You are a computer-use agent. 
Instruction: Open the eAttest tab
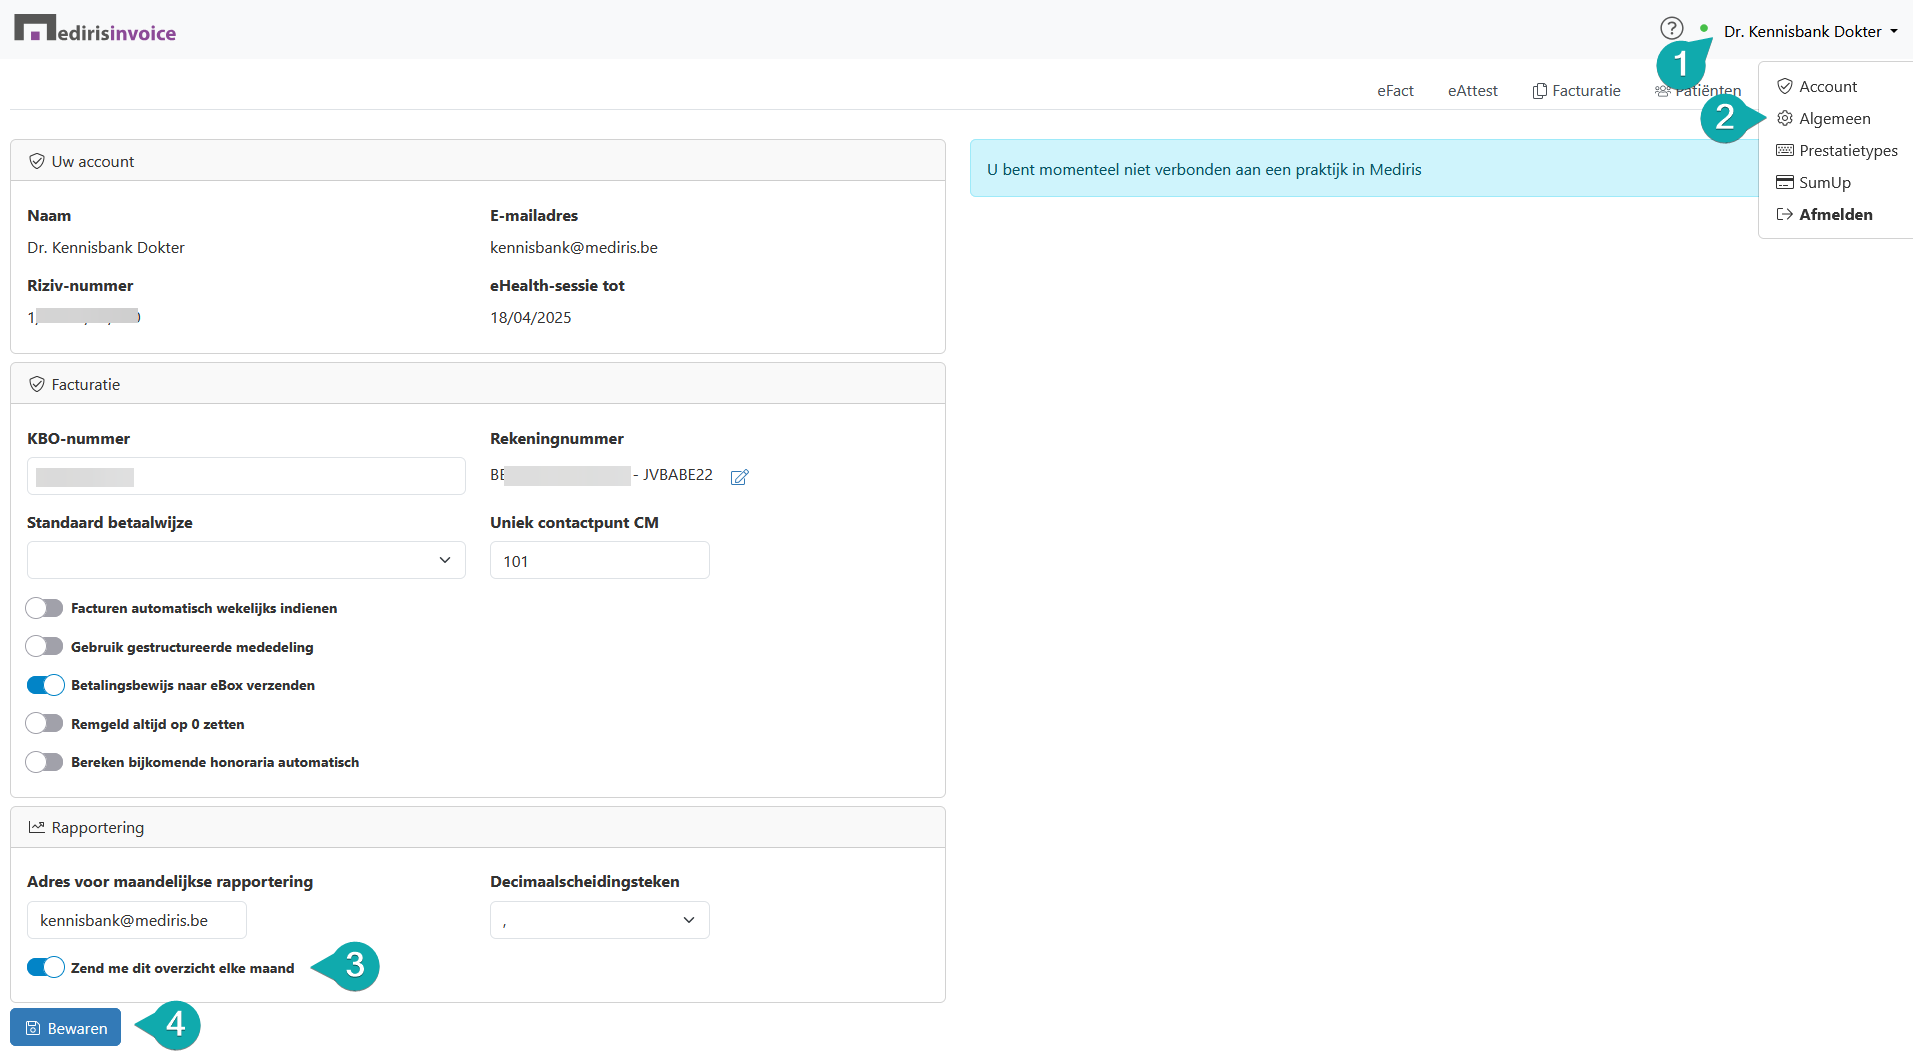[1473, 91]
